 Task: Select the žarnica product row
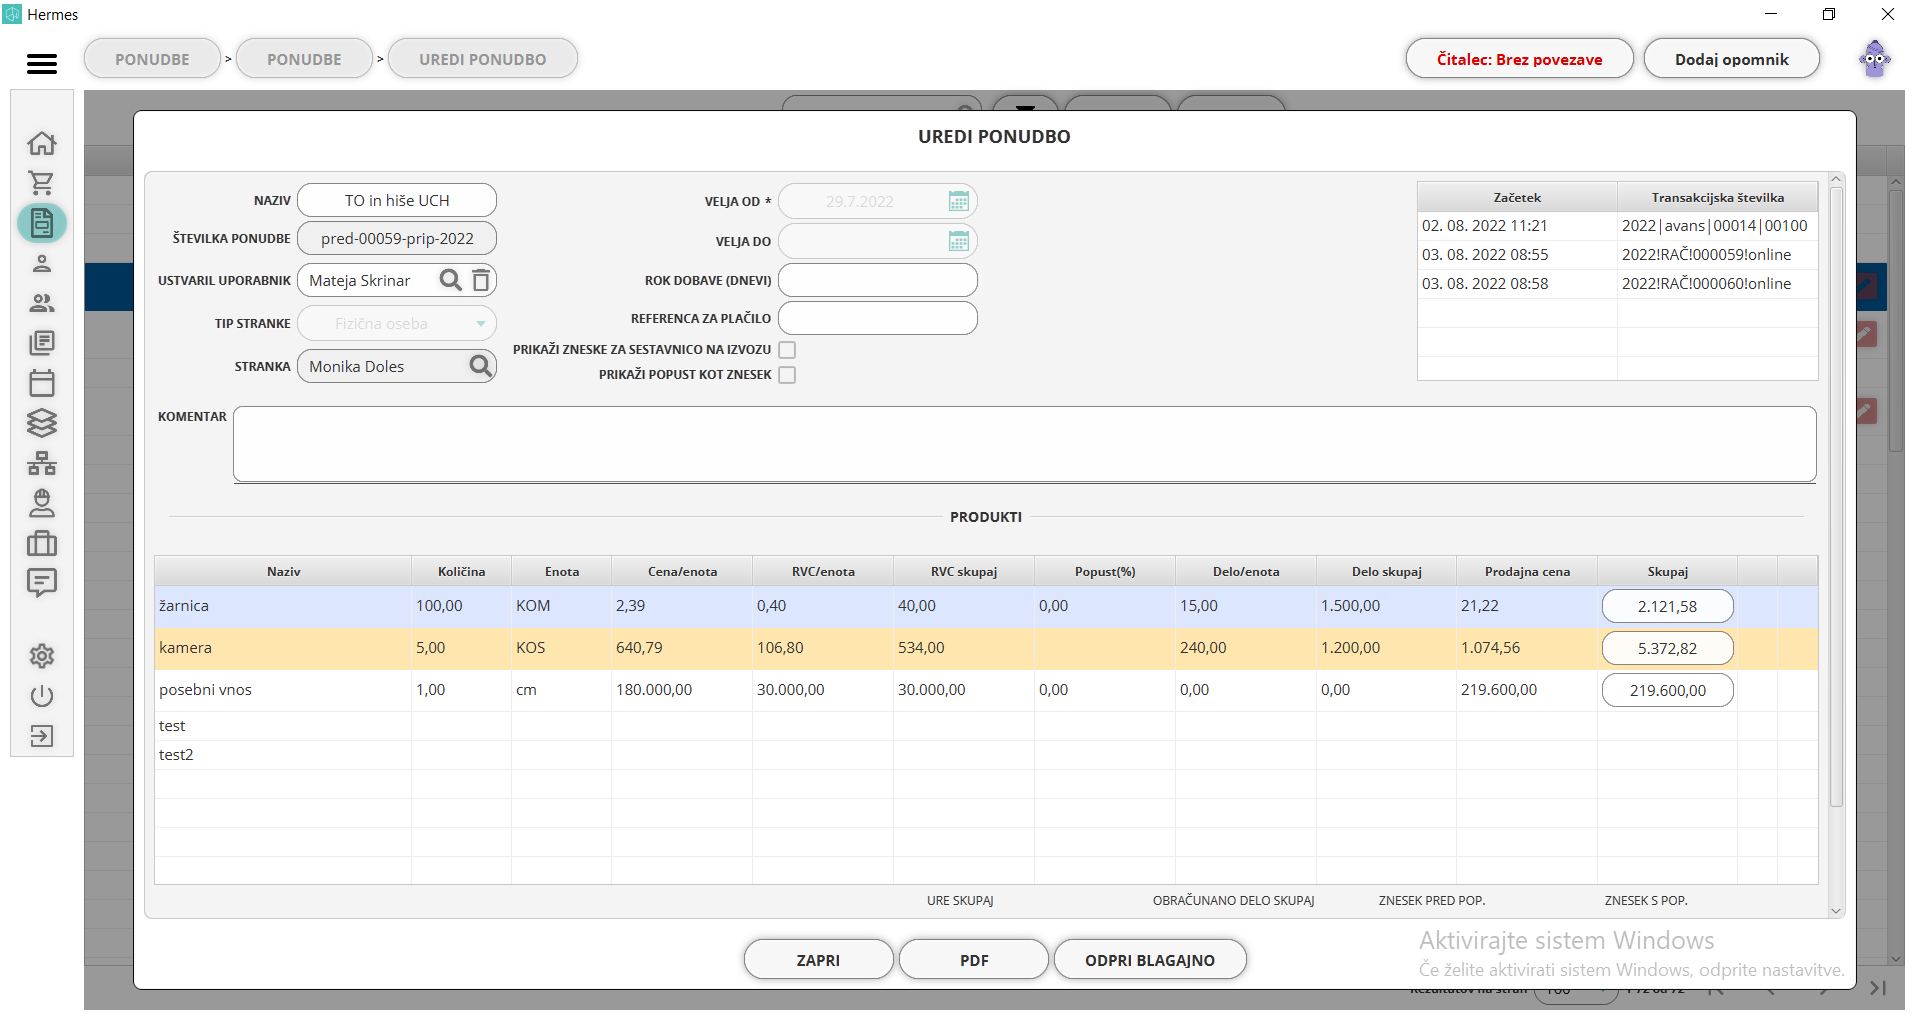(986, 606)
